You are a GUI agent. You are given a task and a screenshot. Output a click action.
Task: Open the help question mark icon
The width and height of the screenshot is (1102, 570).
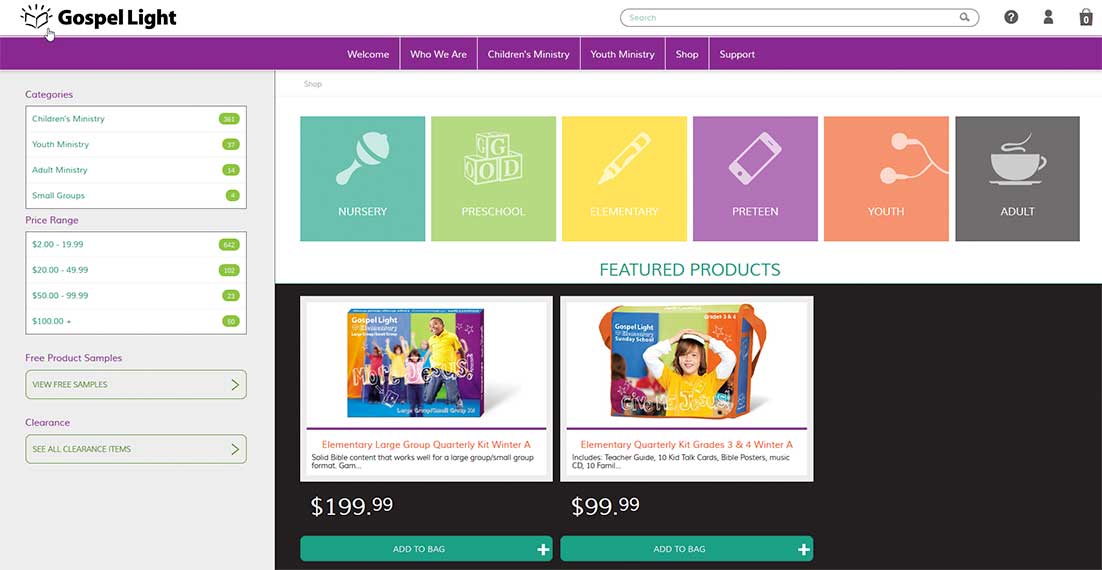[x=1011, y=18]
